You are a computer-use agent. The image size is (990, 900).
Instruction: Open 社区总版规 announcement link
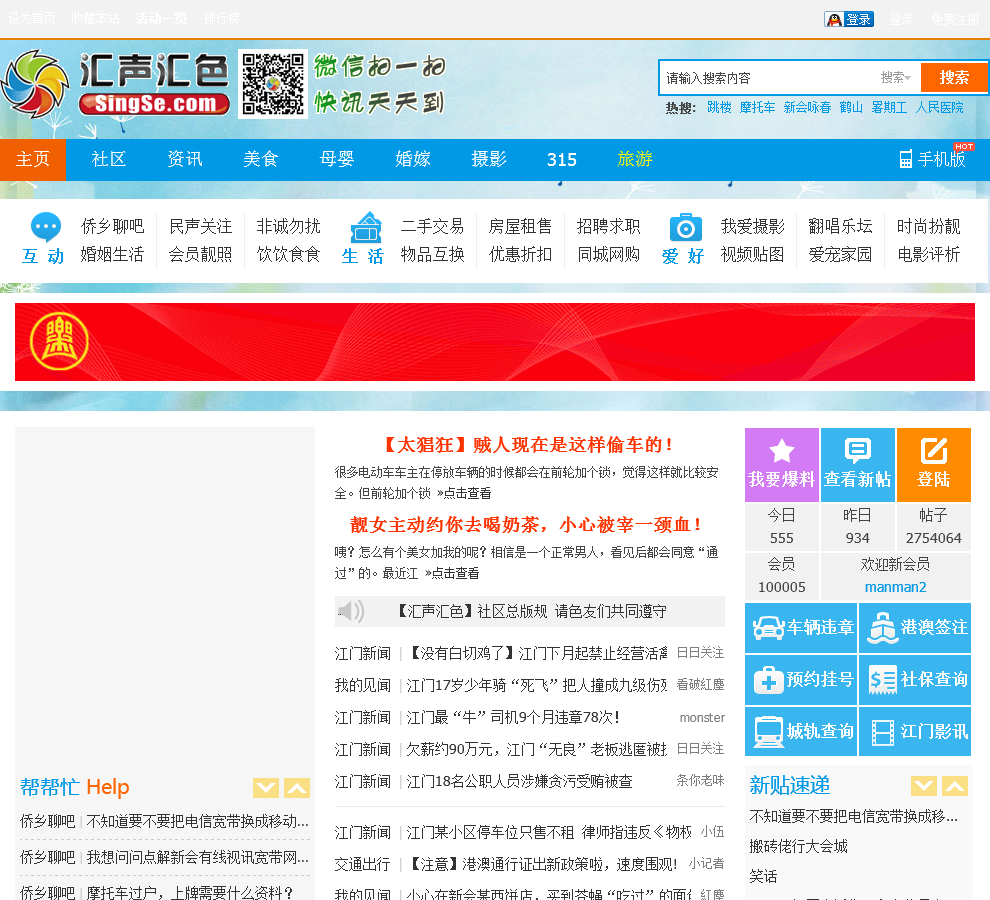click(x=531, y=611)
